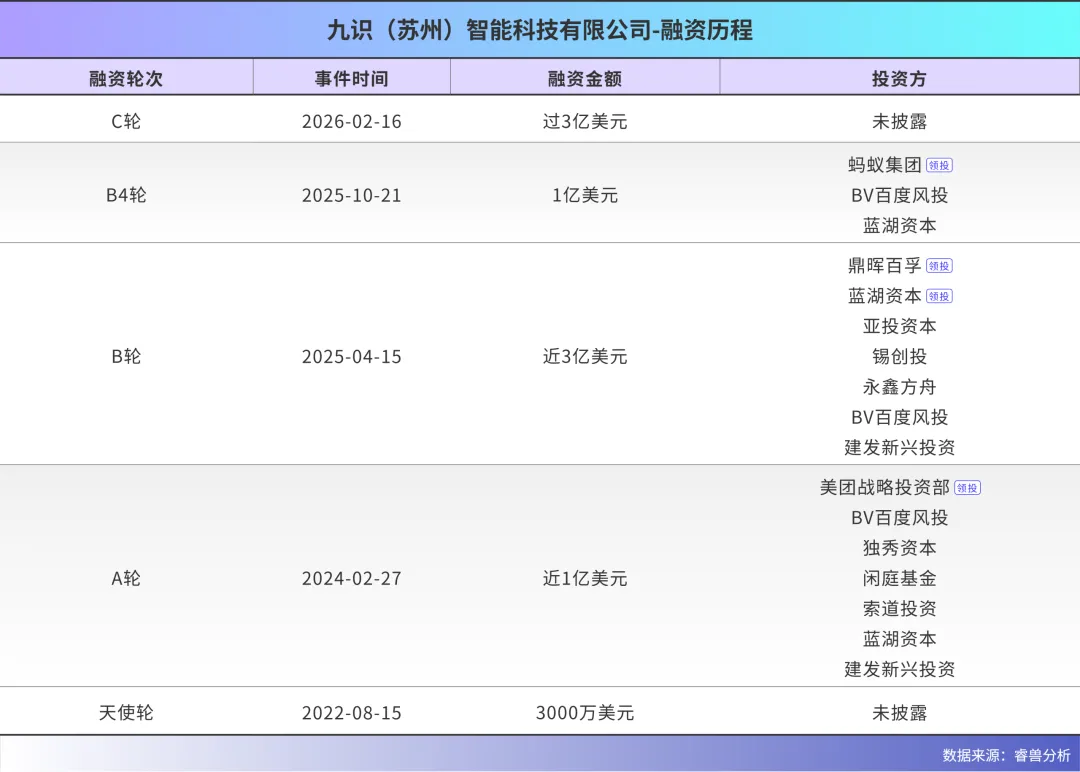
Task: Click 蓝湖资本 in the B轮 row
Action: point(884,295)
